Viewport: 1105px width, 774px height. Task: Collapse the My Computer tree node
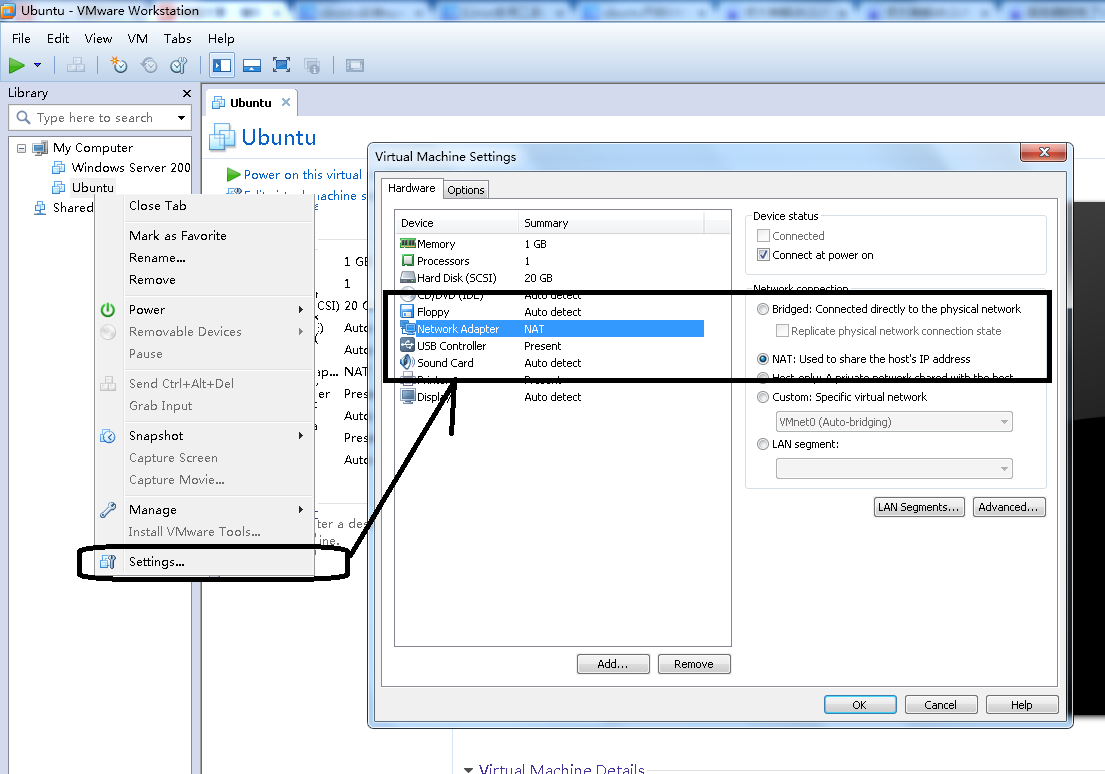pyautogui.click(x=21, y=148)
